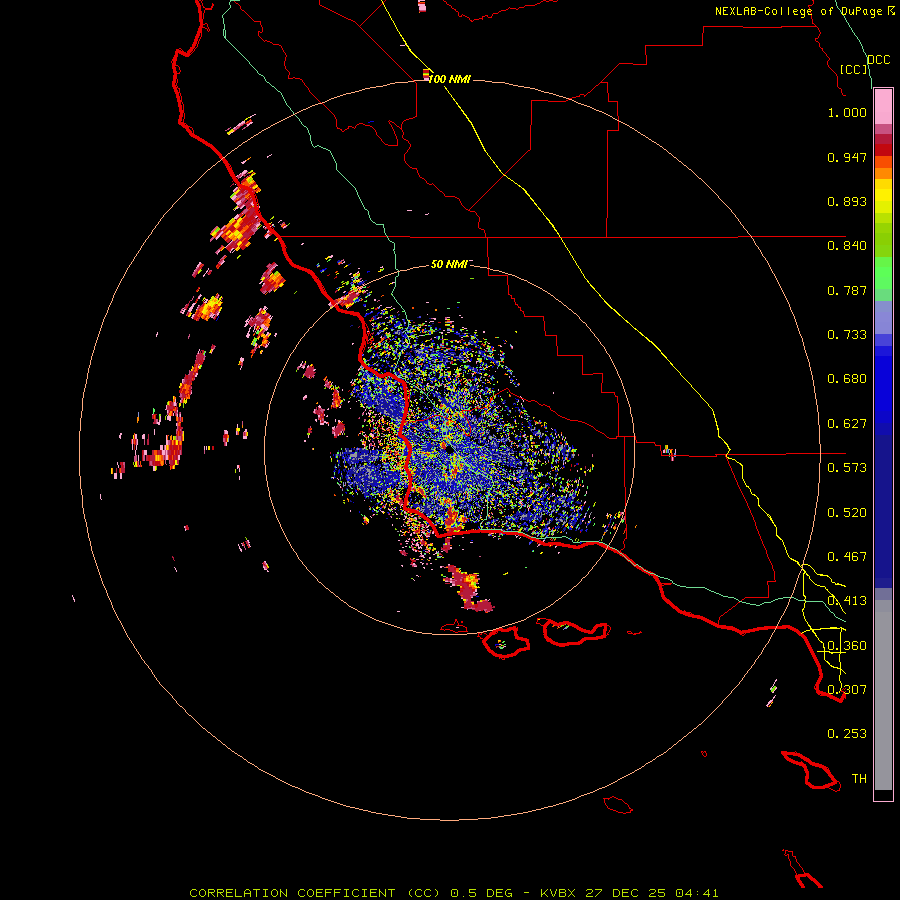Click the 0.467 scale value
The image size is (900, 900).
pos(847,557)
